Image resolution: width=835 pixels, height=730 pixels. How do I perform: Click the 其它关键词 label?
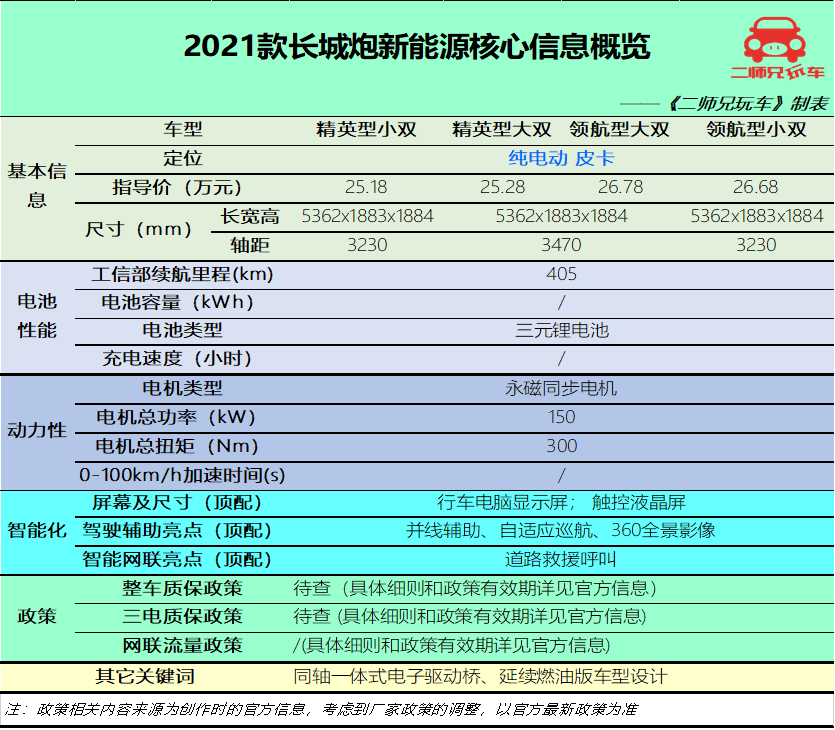pos(145,677)
